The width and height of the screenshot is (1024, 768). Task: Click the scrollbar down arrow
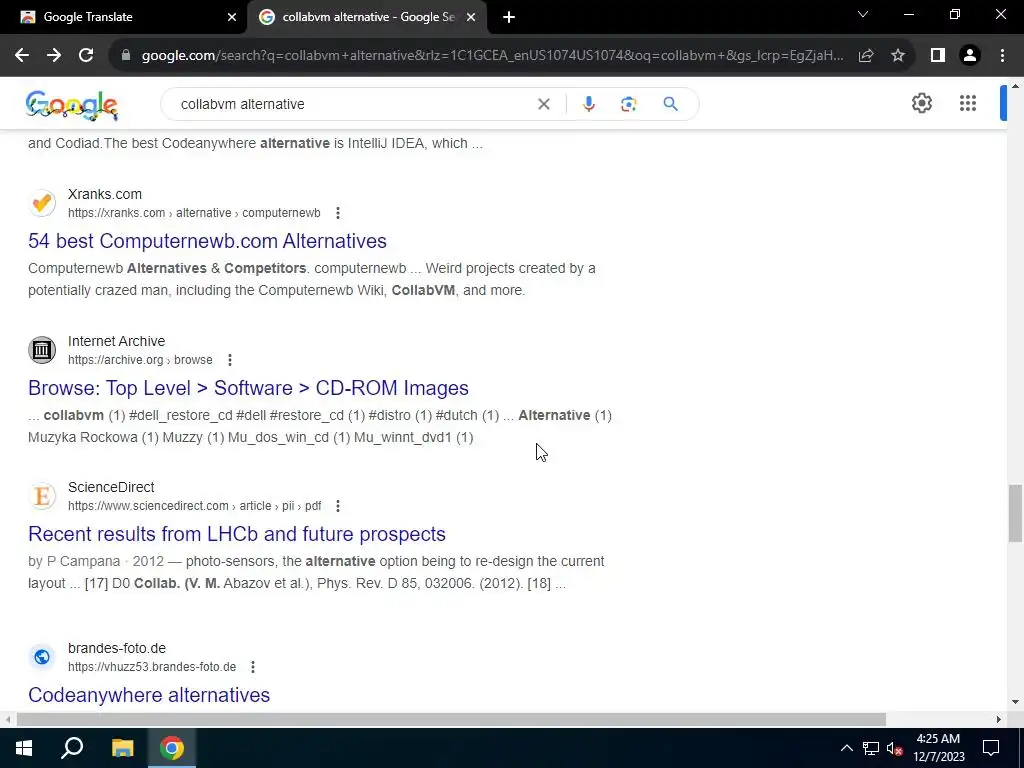[1015, 703]
